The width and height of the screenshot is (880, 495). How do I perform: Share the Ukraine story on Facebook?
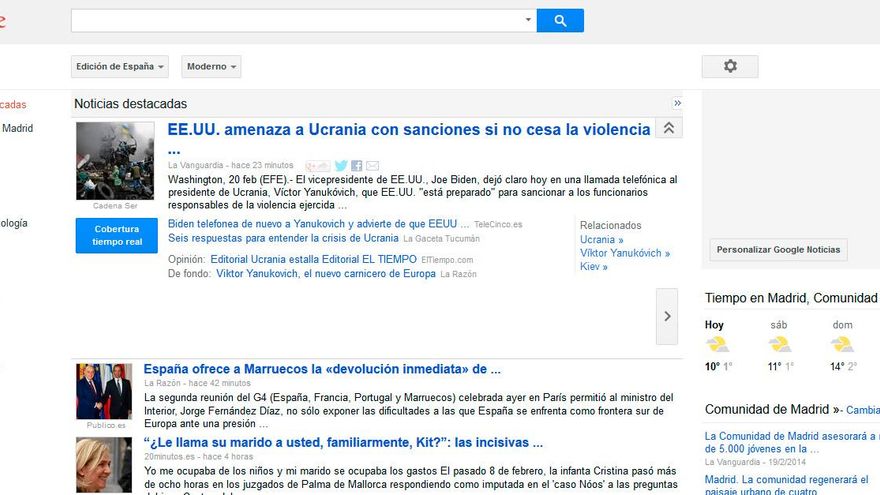[x=356, y=166]
